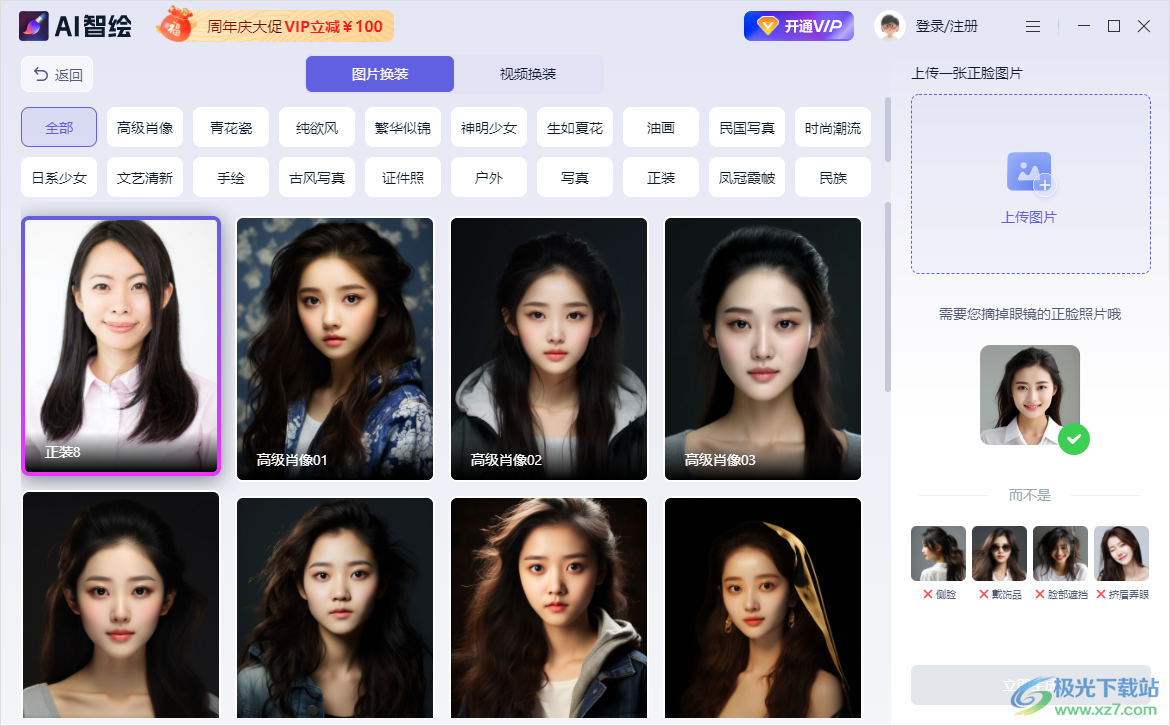The image size is (1170, 726).
Task: Click the upload image icon in dropzone
Action: click(x=1029, y=172)
